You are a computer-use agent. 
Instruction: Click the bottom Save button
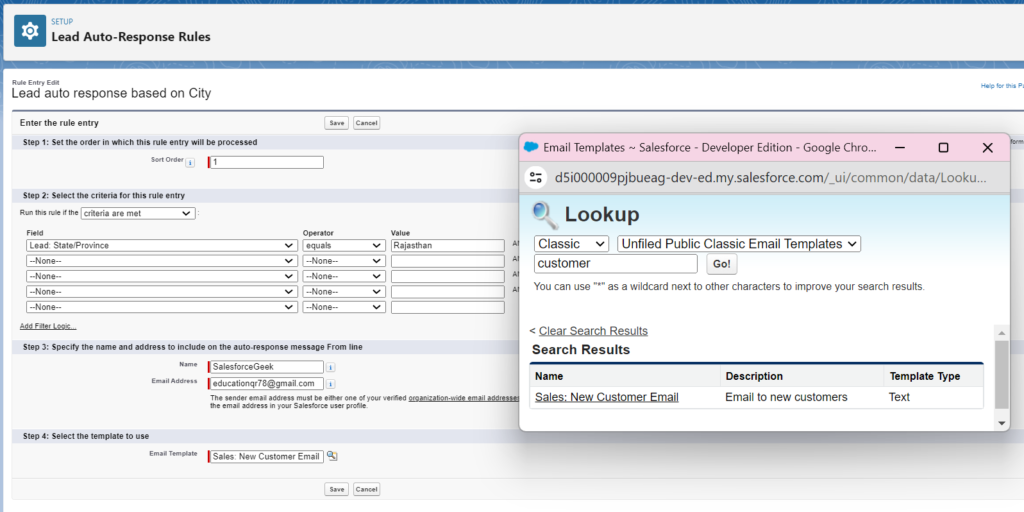(x=336, y=489)
